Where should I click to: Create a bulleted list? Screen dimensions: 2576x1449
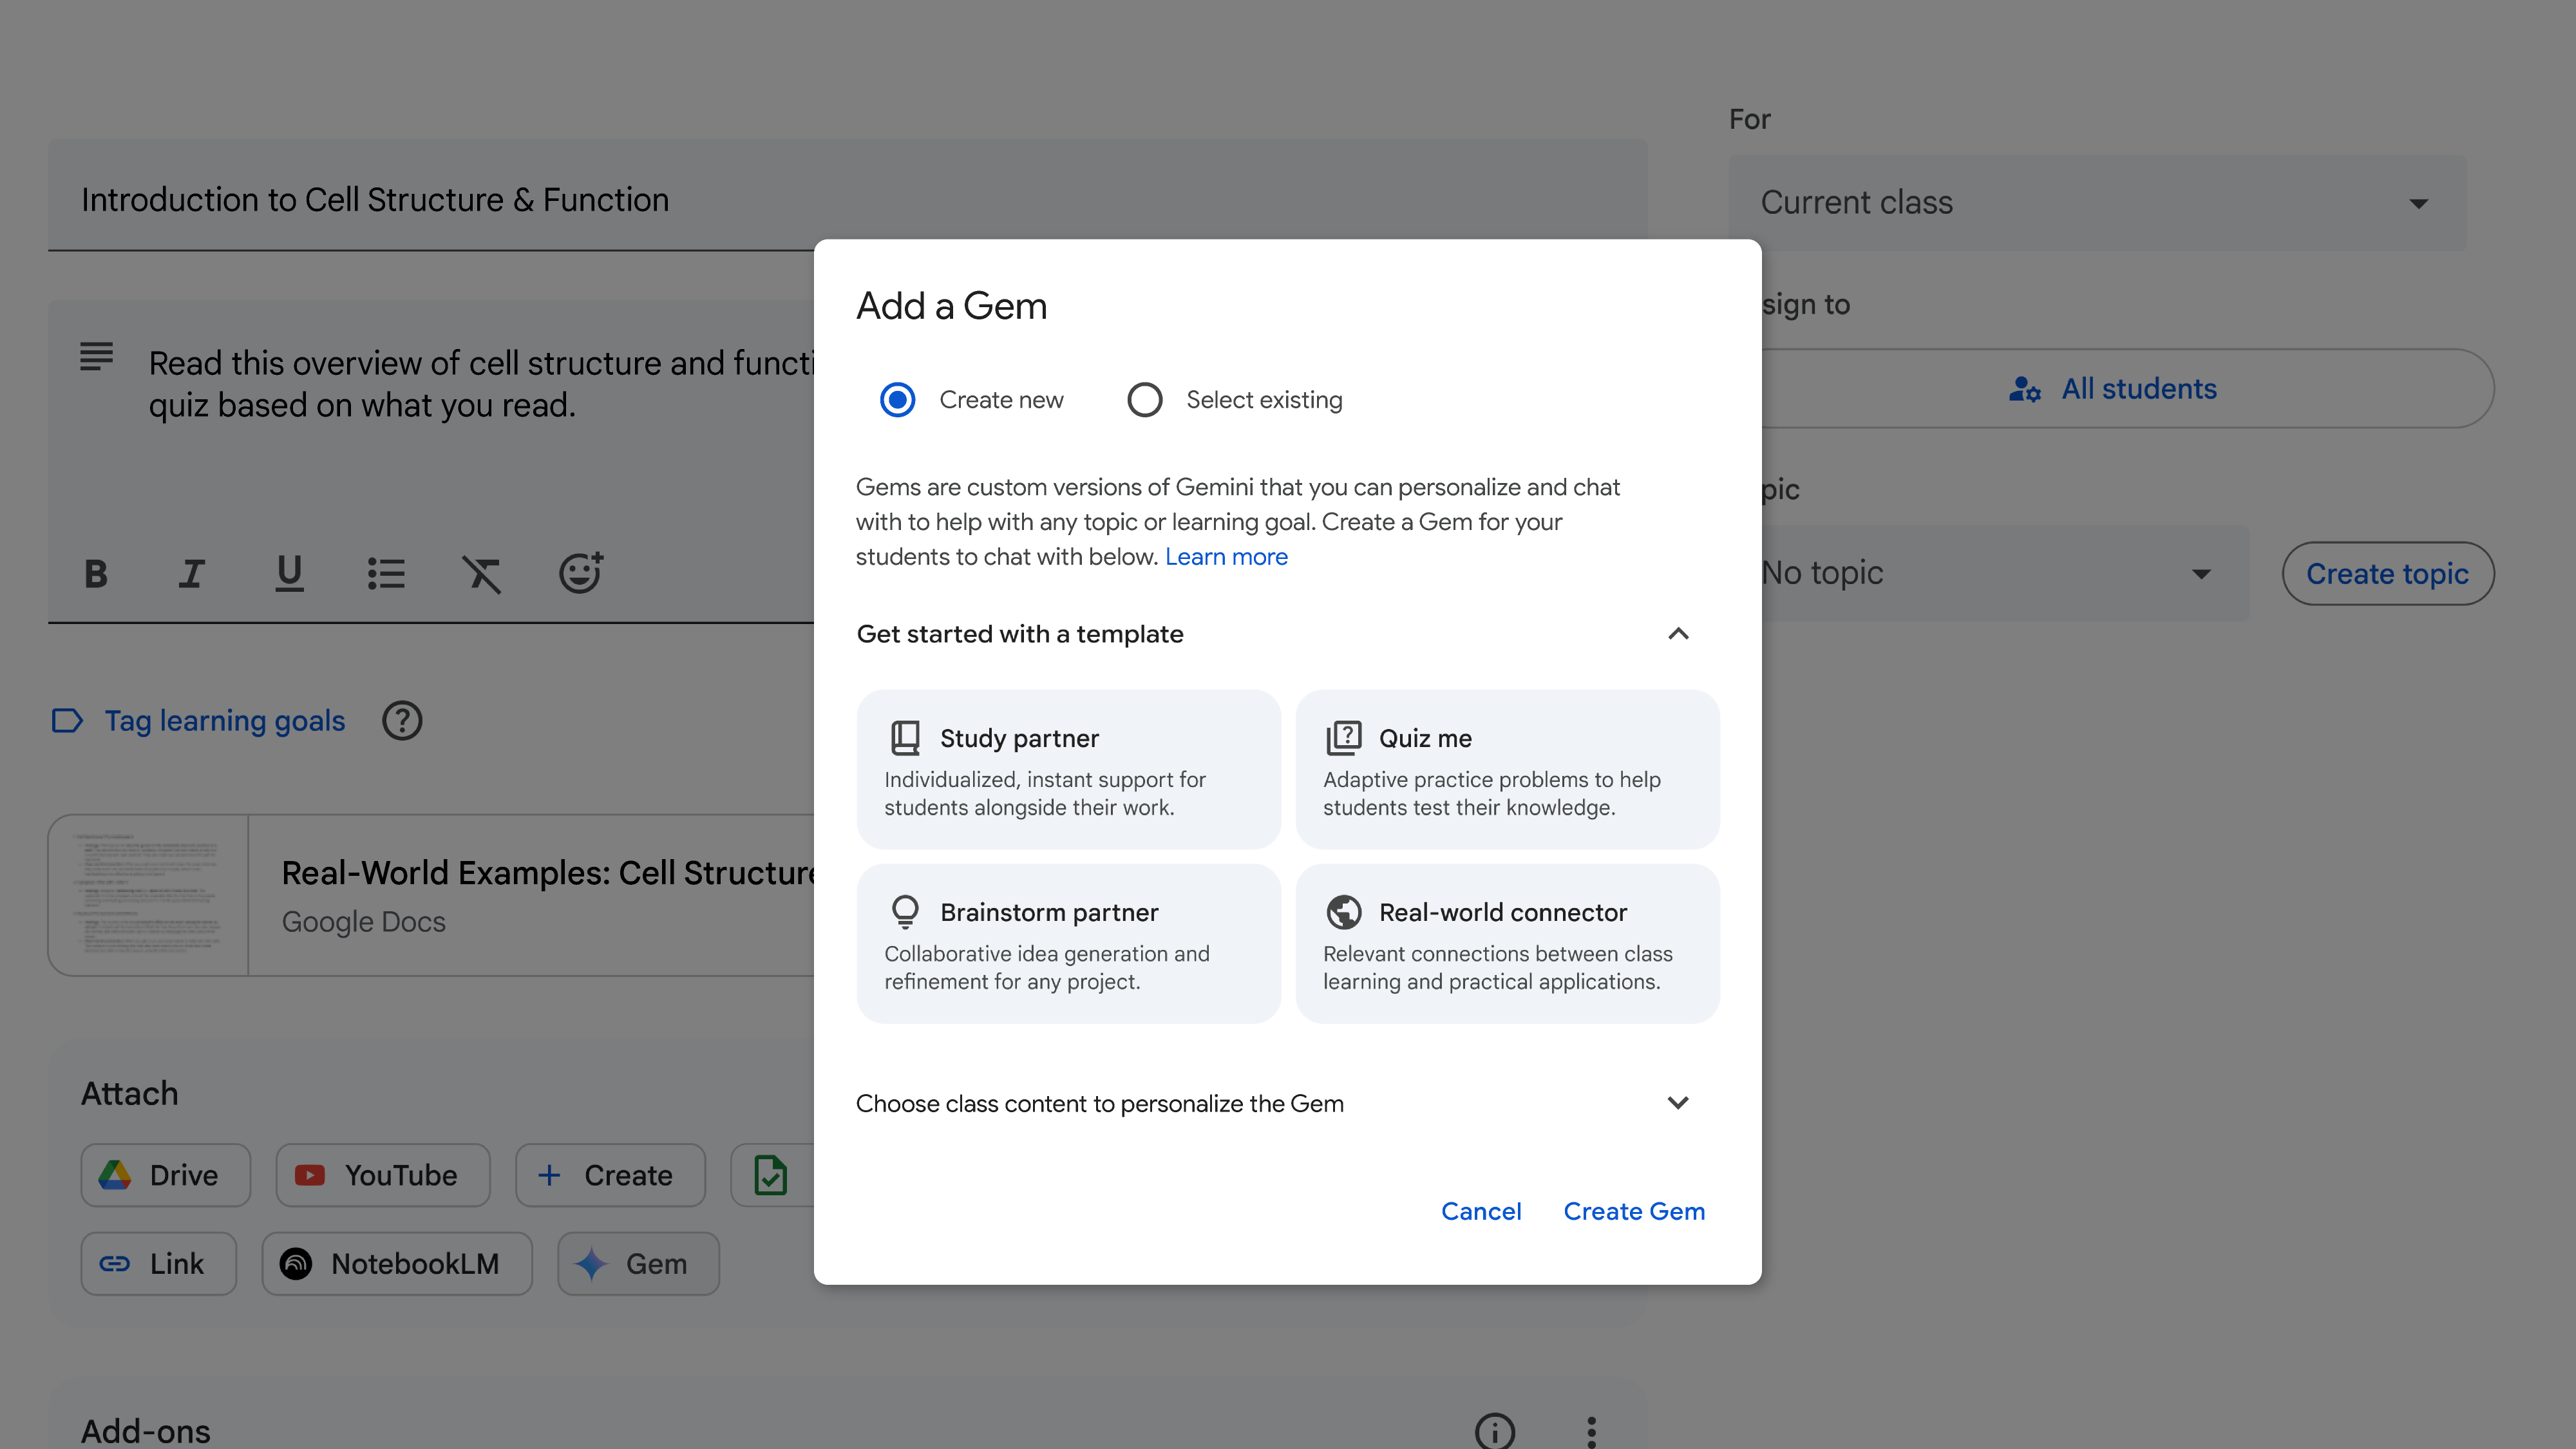click(x=385, y=573)
